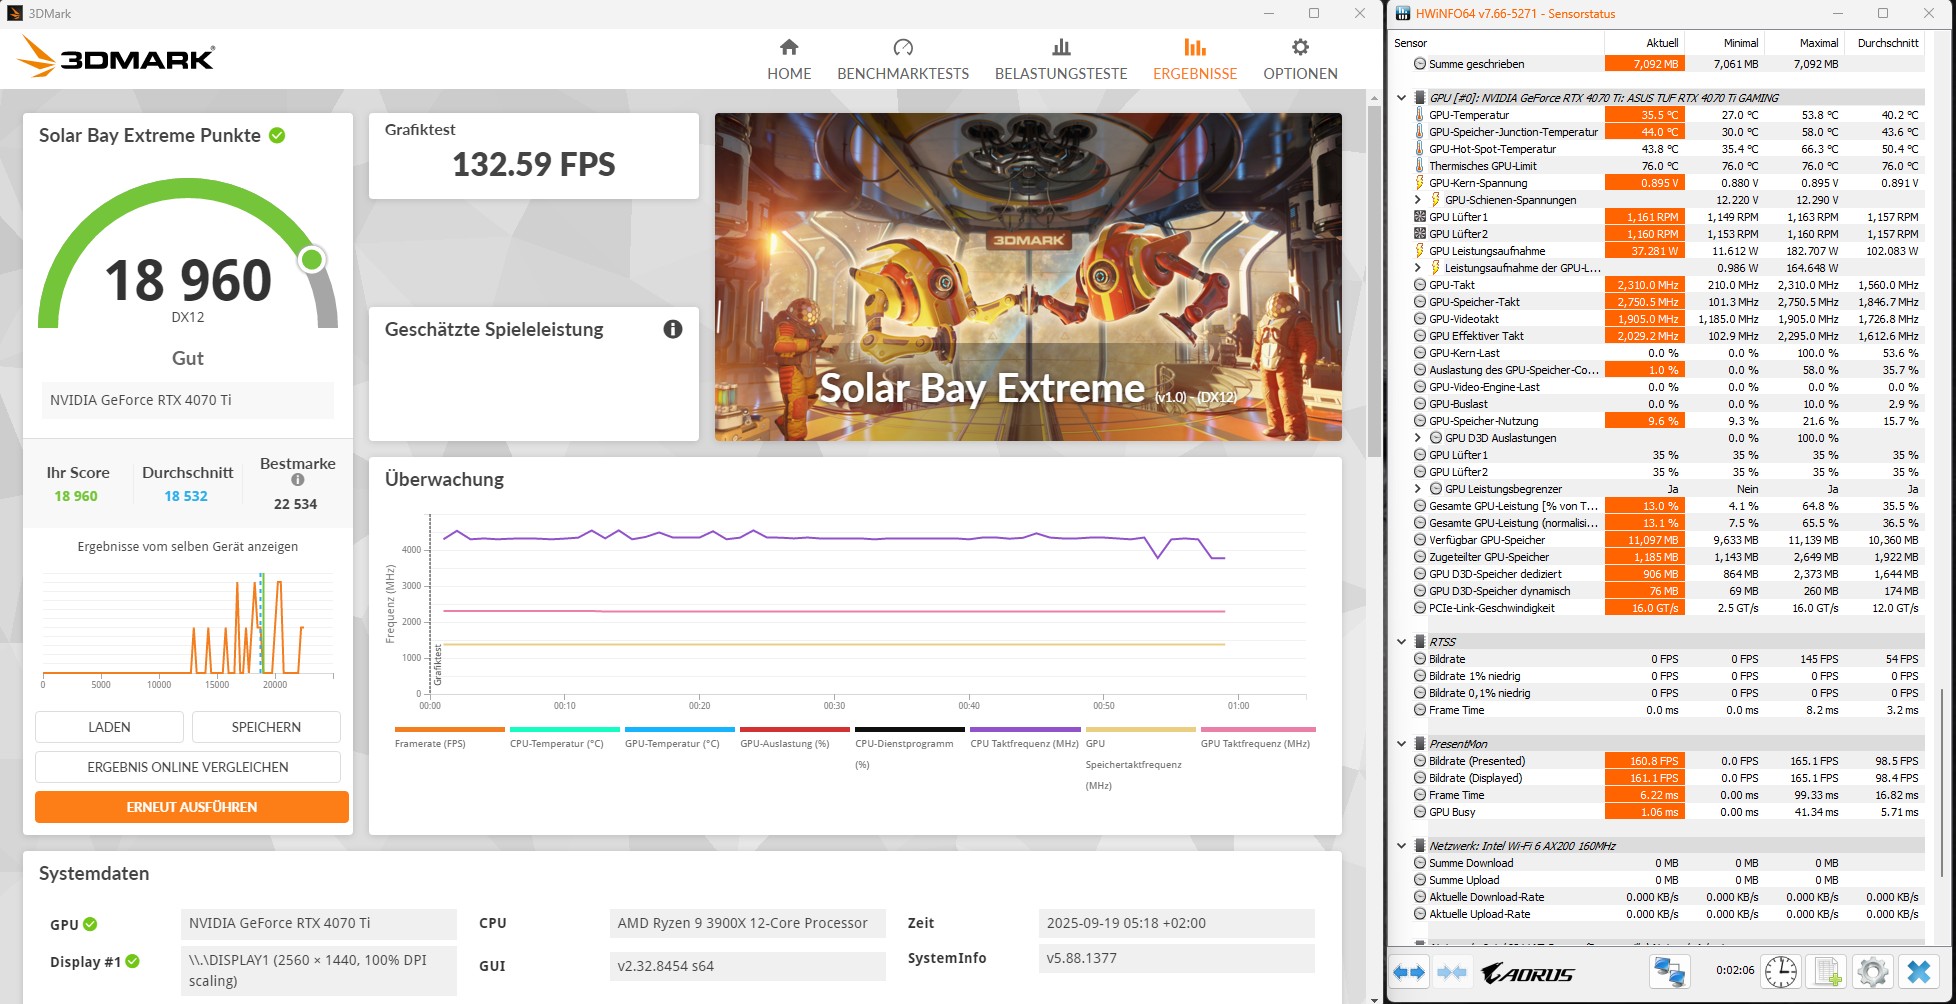Image resolution: width=1956 pixels, height=1004 pixels.
Task: Click the green check beside GPU in Systemdaten
Action: pyautogui.click(x=90, y=924)
